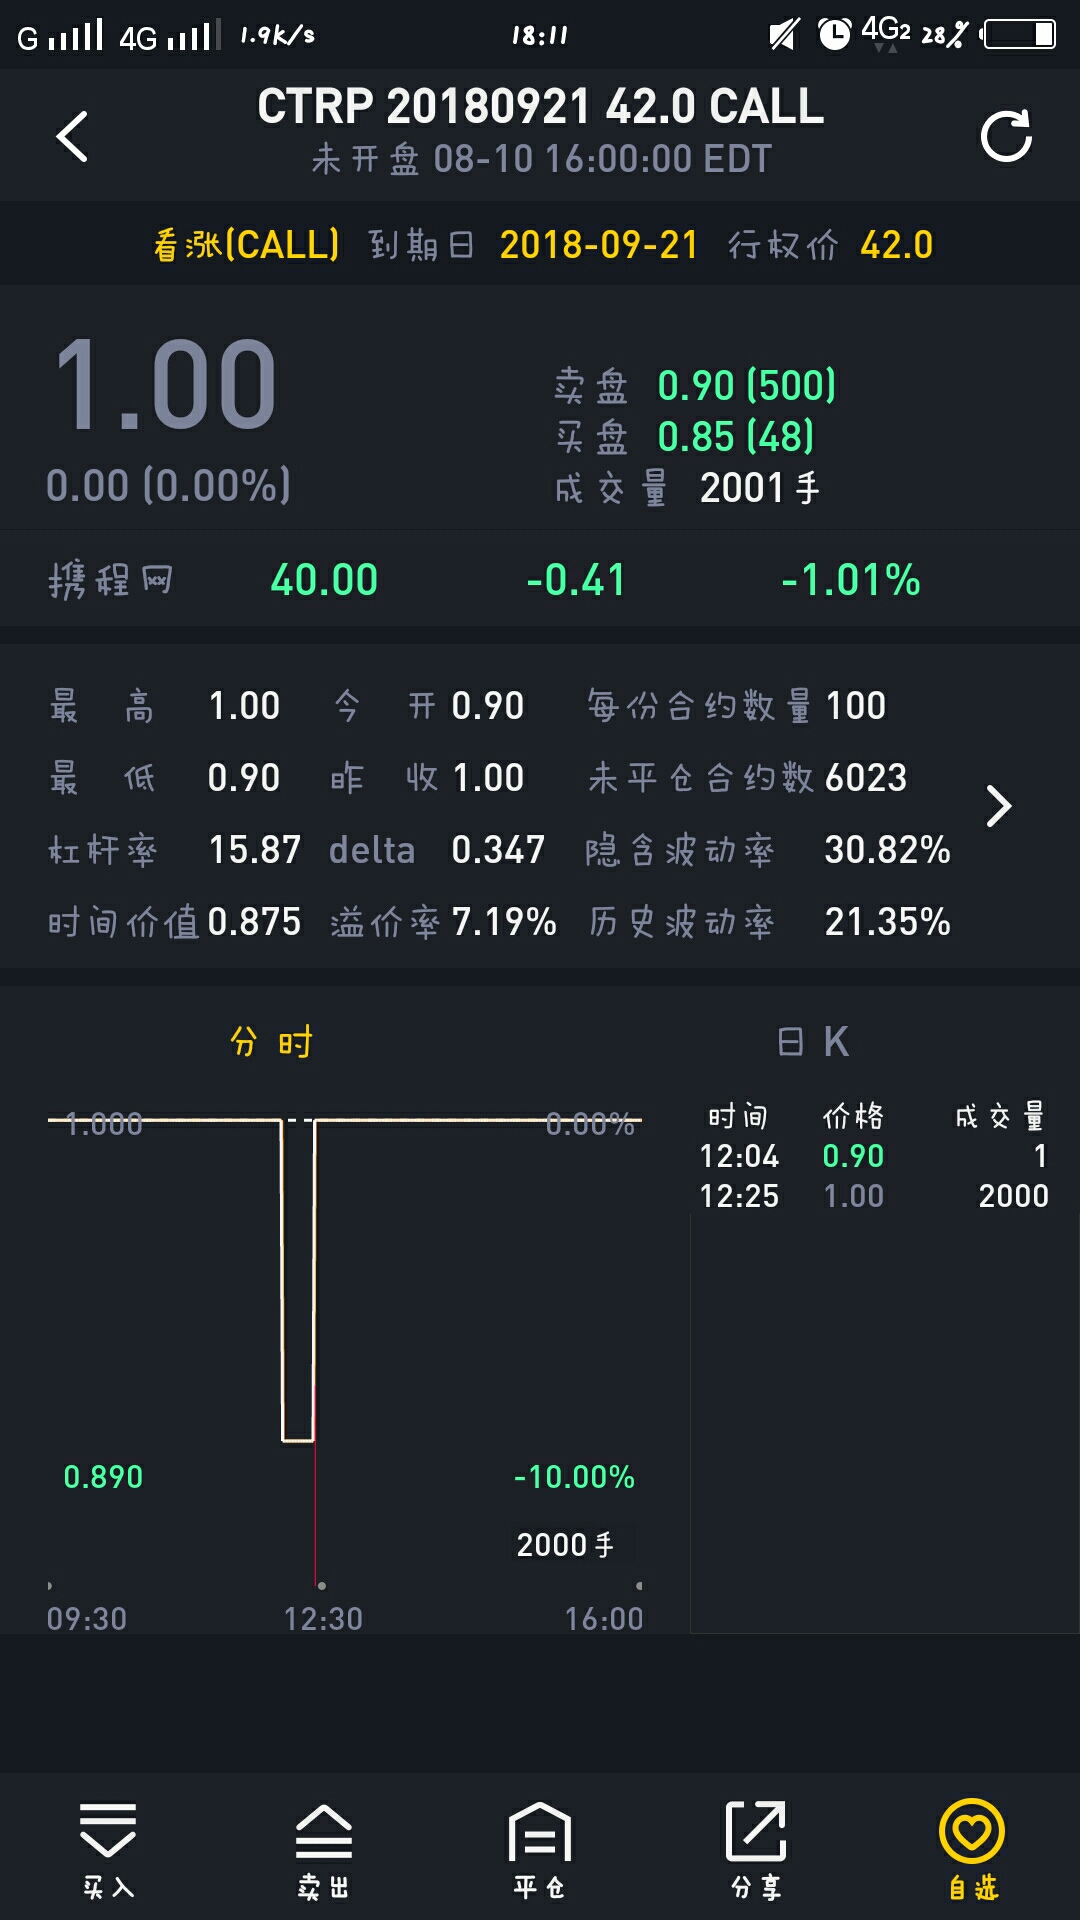Viewport: 1080px width, 1920px height.
Task: Tap the alarm clock status icon
Action: [x=834, y=35]
